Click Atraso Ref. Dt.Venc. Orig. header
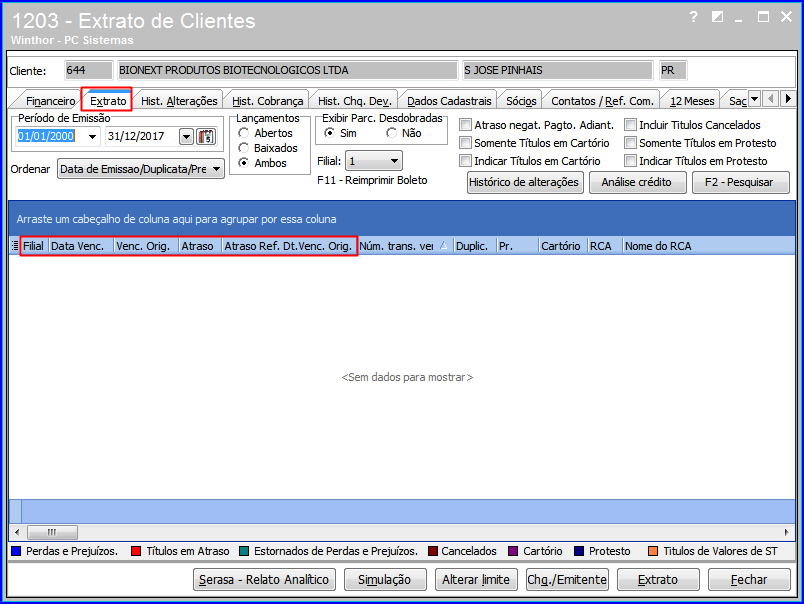Screen dimensions: 804x604 (x=289, y=246)
